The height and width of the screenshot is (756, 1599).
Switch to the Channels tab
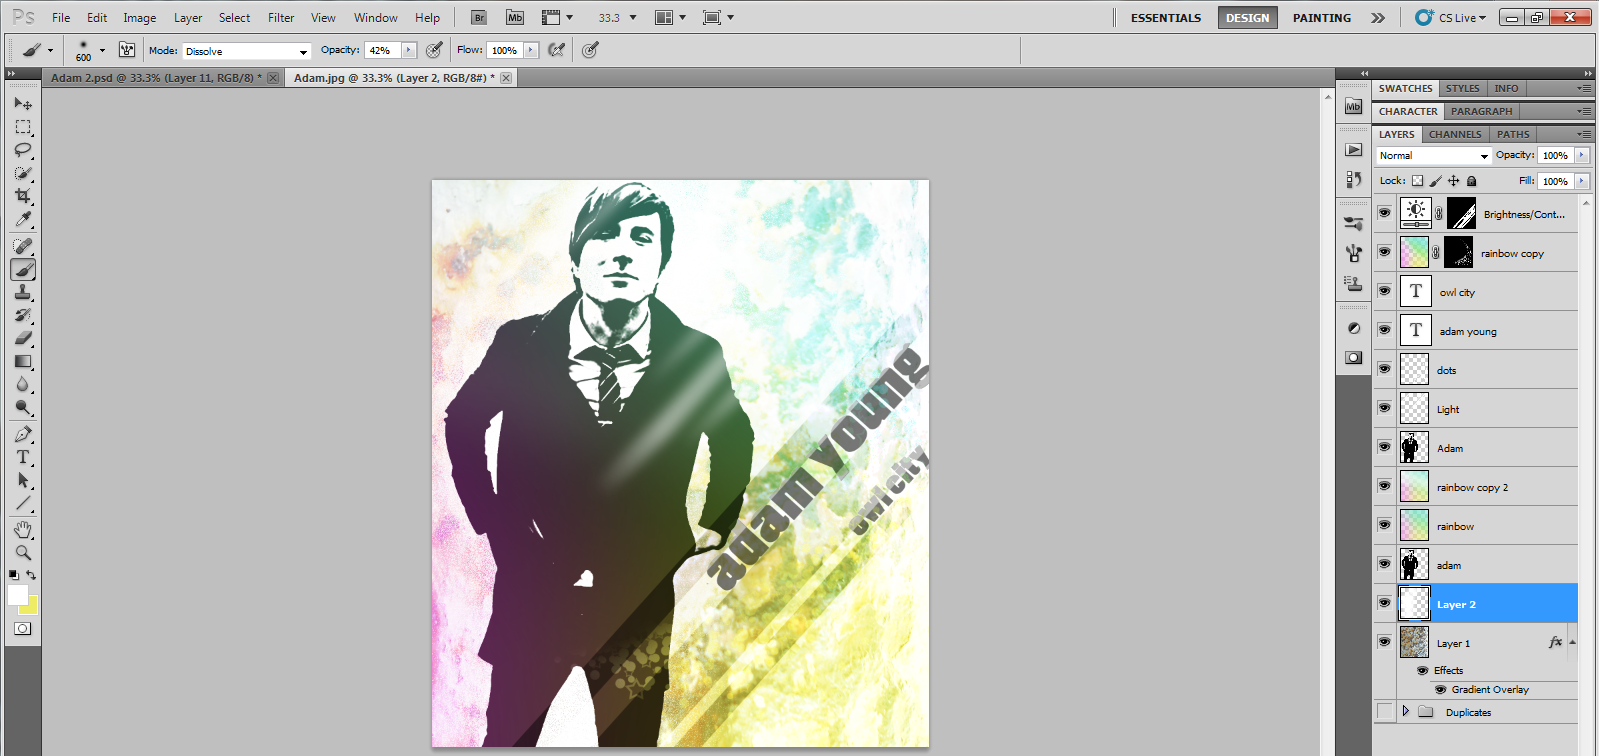[x=1455, y=134]
